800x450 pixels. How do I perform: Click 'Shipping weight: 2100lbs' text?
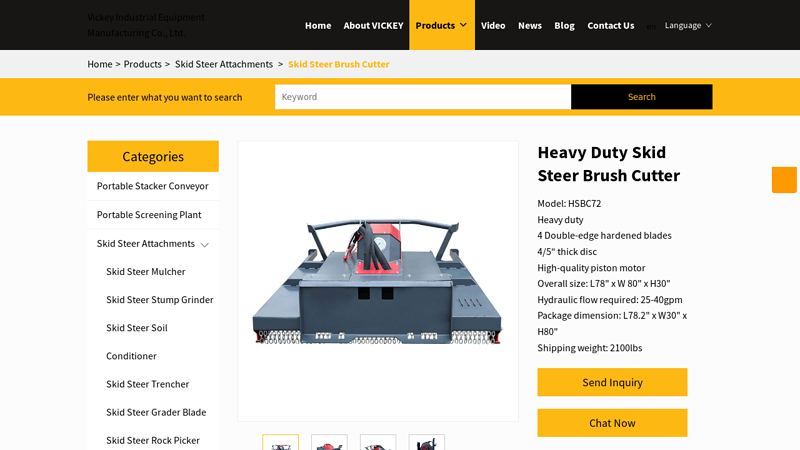pos(590,347)
